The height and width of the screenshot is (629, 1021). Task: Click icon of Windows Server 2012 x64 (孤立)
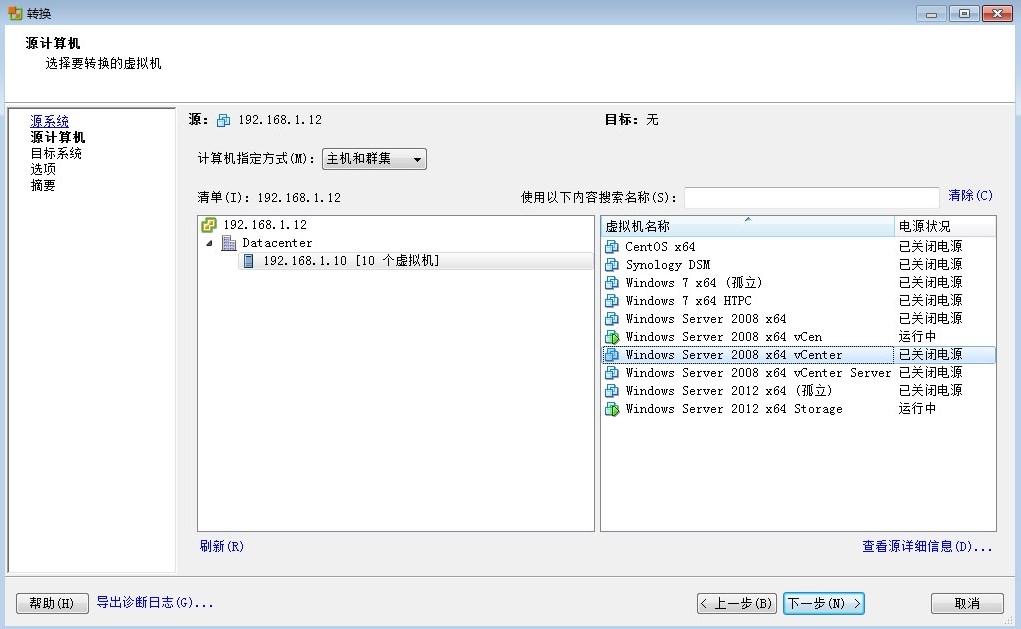pos(612,391)
